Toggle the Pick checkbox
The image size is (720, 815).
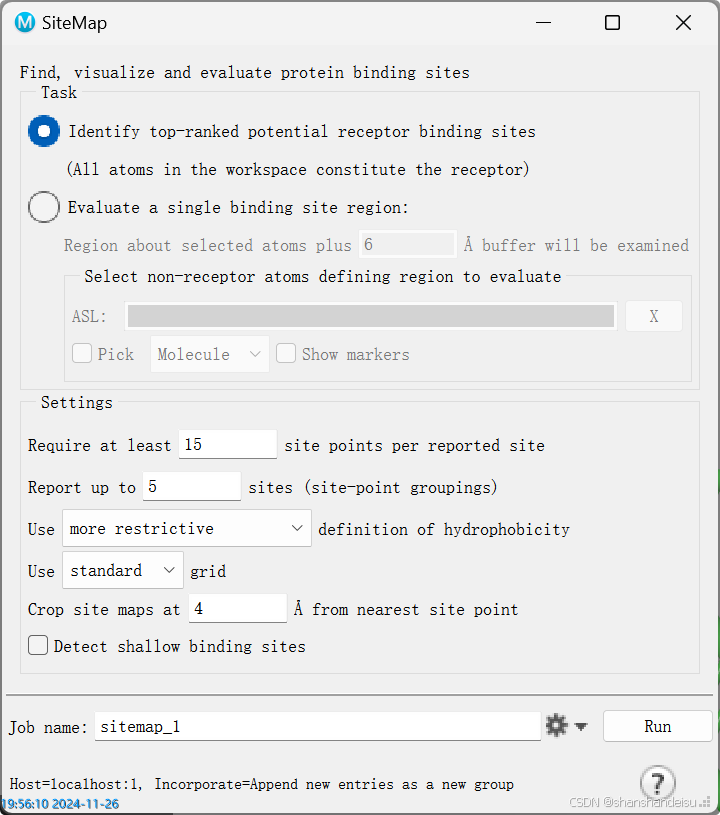82,353
